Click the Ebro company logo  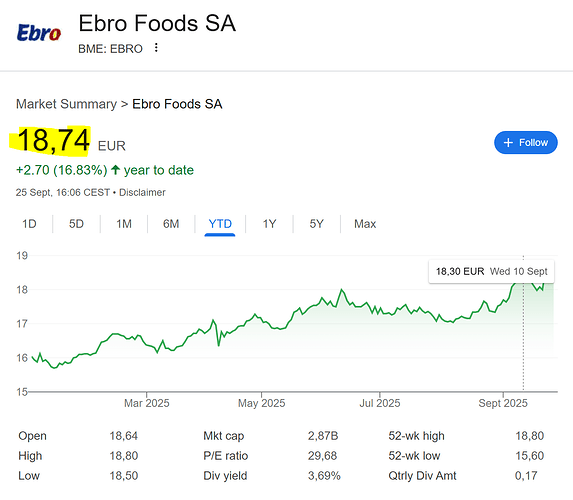pos(39,33)
